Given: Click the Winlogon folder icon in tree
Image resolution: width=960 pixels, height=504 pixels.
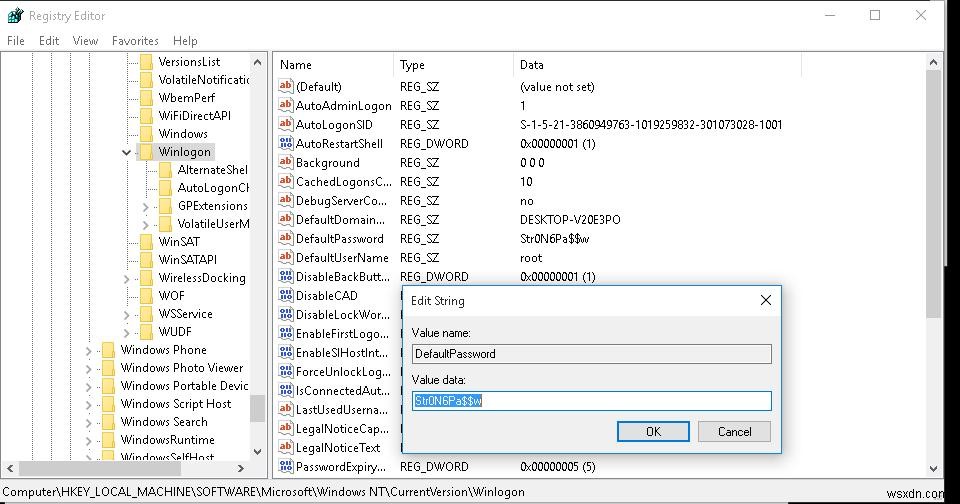Looking at the screenshot, I should pyautogui.click(x=146, y=152).
